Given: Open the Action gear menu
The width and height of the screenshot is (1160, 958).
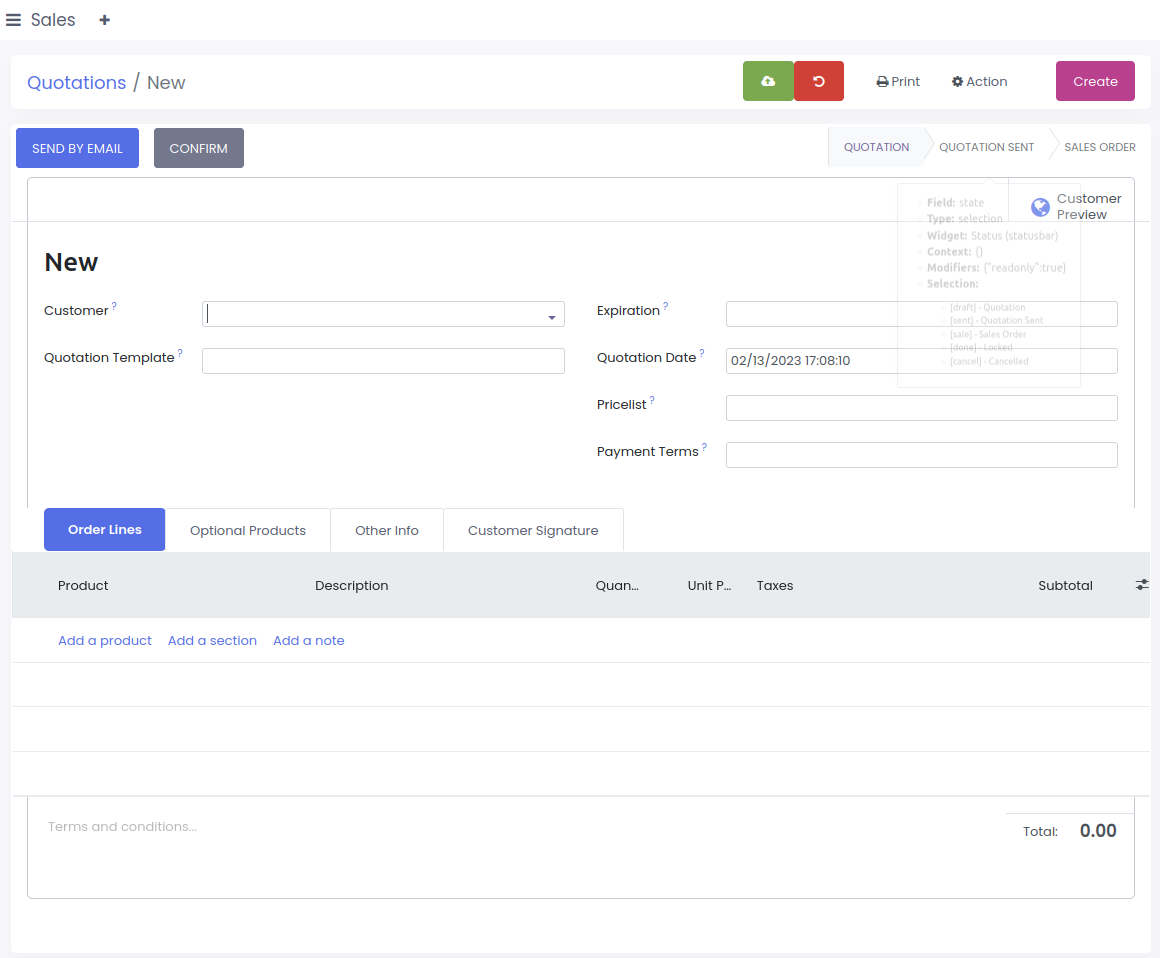Looking at the screenshot, I should click(x=979, y=82).
